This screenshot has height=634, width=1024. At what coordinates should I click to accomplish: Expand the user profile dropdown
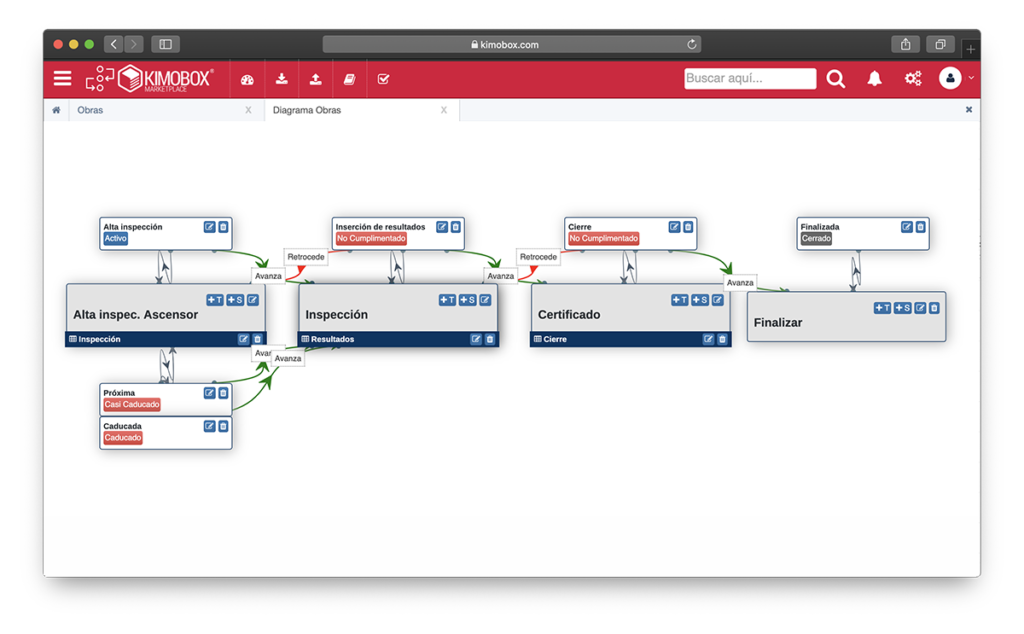(x=956, y=78)
